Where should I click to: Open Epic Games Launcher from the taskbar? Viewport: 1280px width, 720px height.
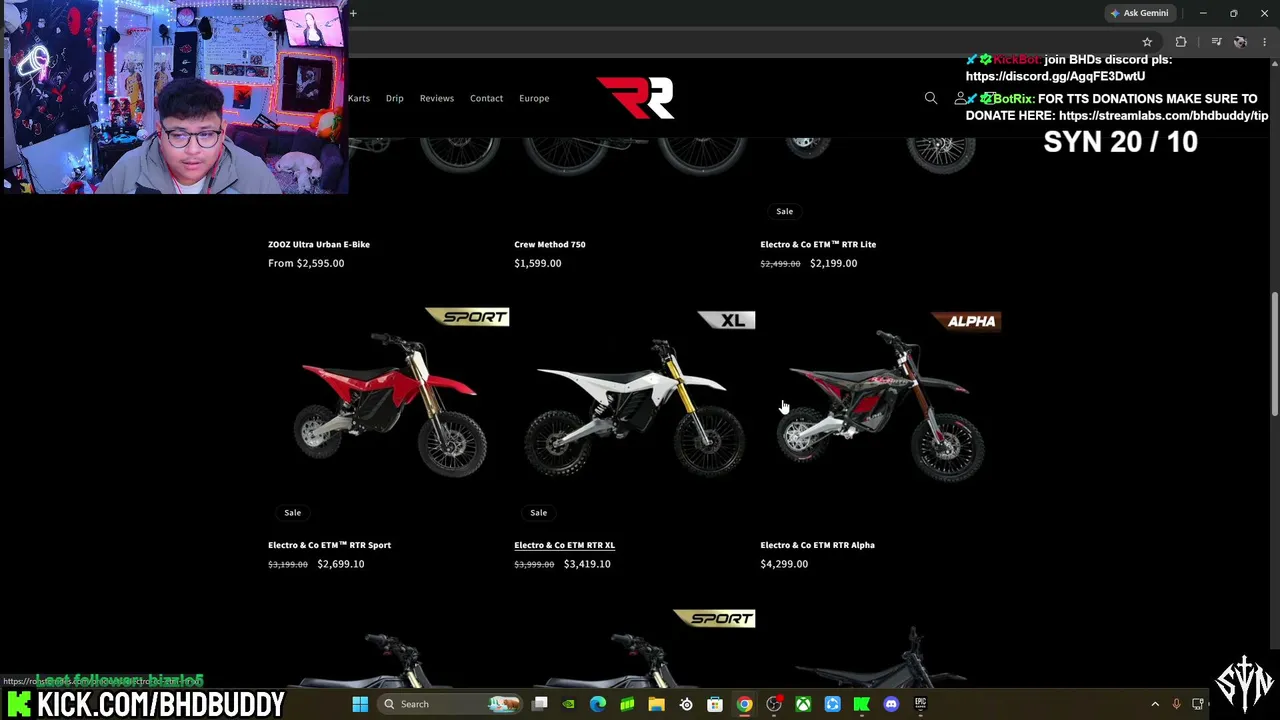920,704
